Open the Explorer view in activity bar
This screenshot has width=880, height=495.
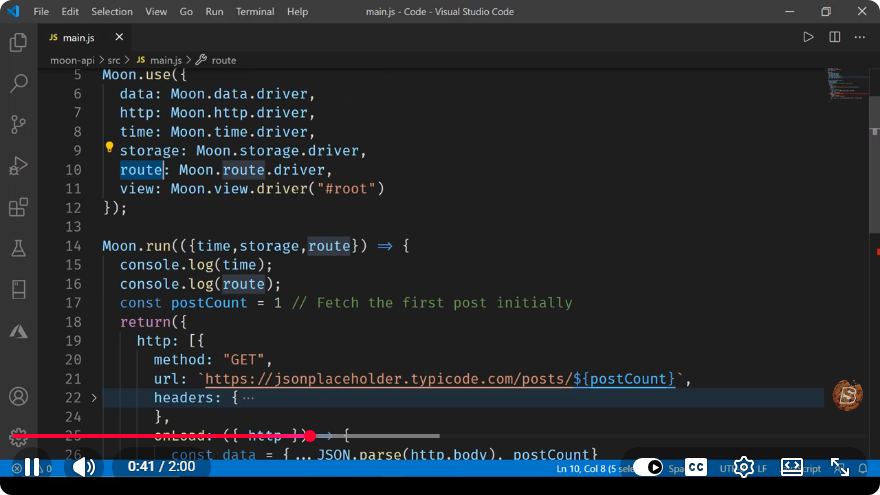19,42
